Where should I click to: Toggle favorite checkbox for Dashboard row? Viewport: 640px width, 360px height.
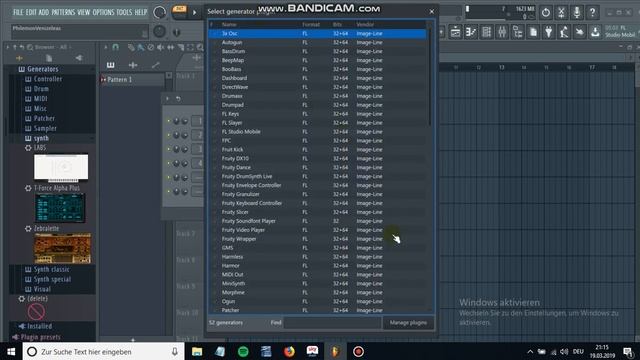pos(214,78)
